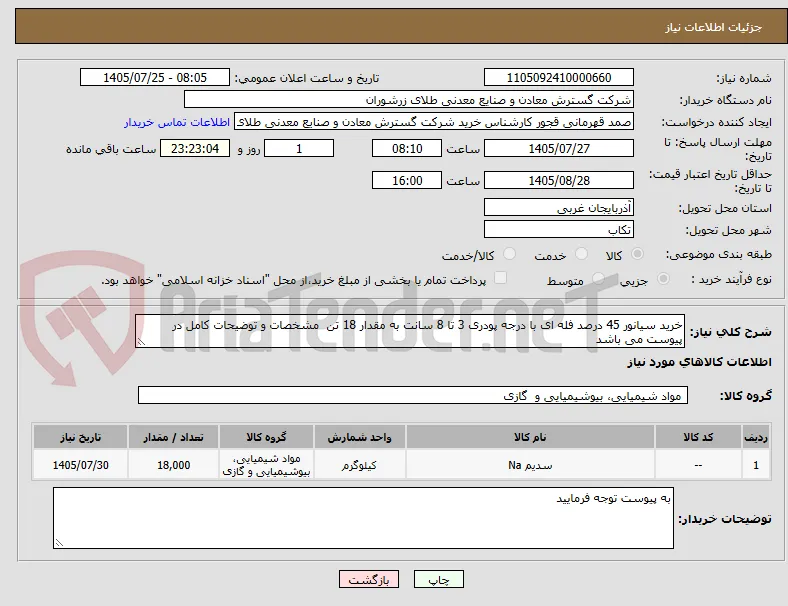The width and height of the screenshot is (788, 606).
Task: Select the جزیی purchase type radio
Action: [x=663, y=278]
